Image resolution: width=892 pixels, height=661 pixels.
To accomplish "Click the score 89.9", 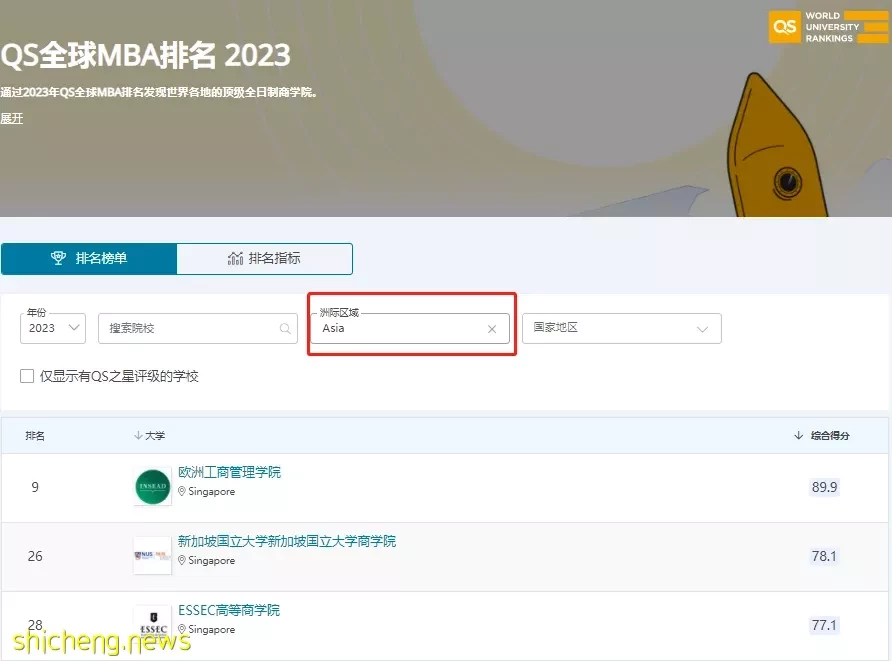I will [x=824, y=487].
